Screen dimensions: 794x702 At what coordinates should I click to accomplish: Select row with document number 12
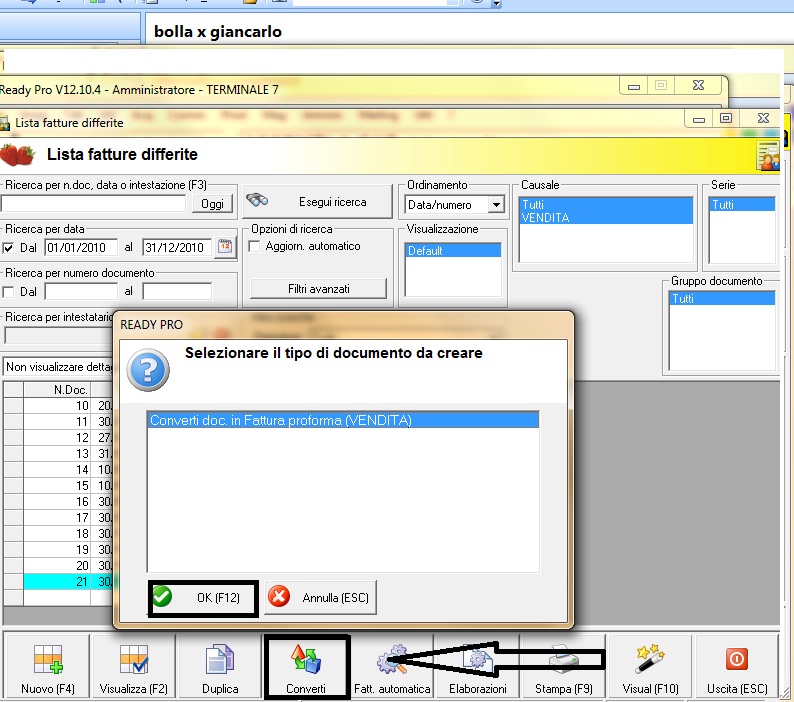tap(57, 438)
